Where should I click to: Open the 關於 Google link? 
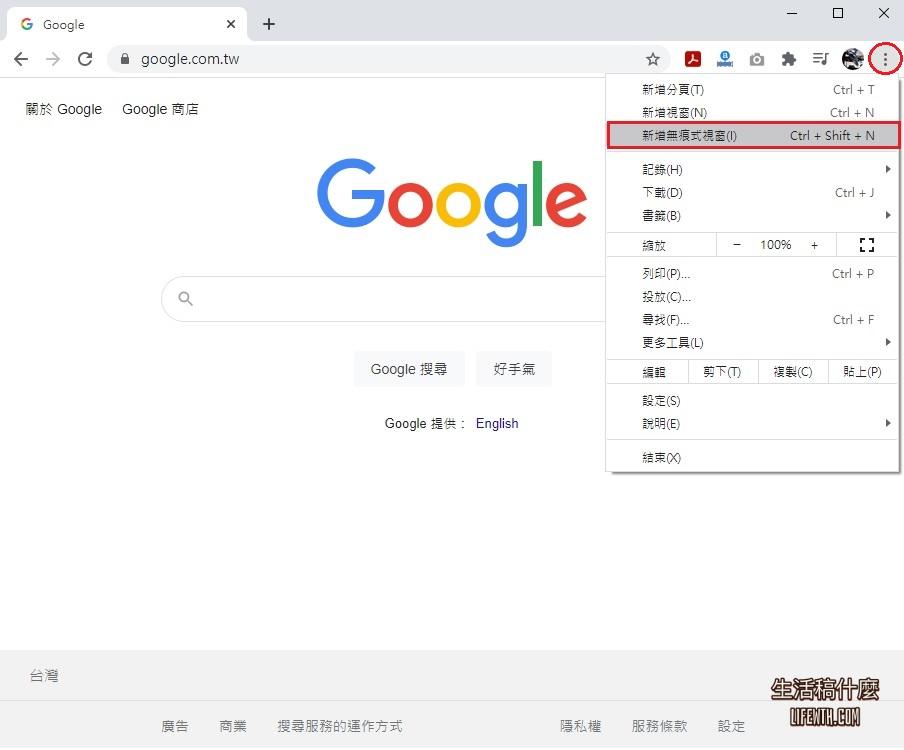click(63, 110)
